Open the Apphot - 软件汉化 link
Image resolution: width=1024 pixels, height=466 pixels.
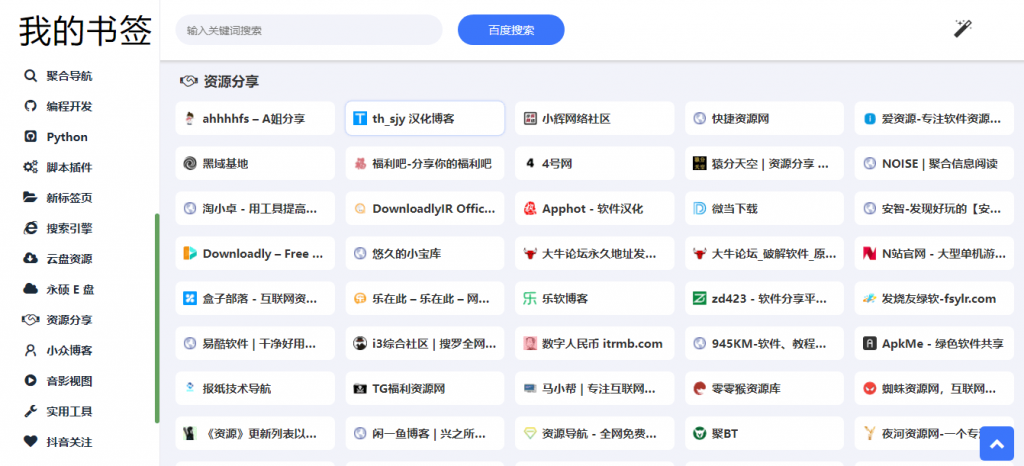(594, 209)
